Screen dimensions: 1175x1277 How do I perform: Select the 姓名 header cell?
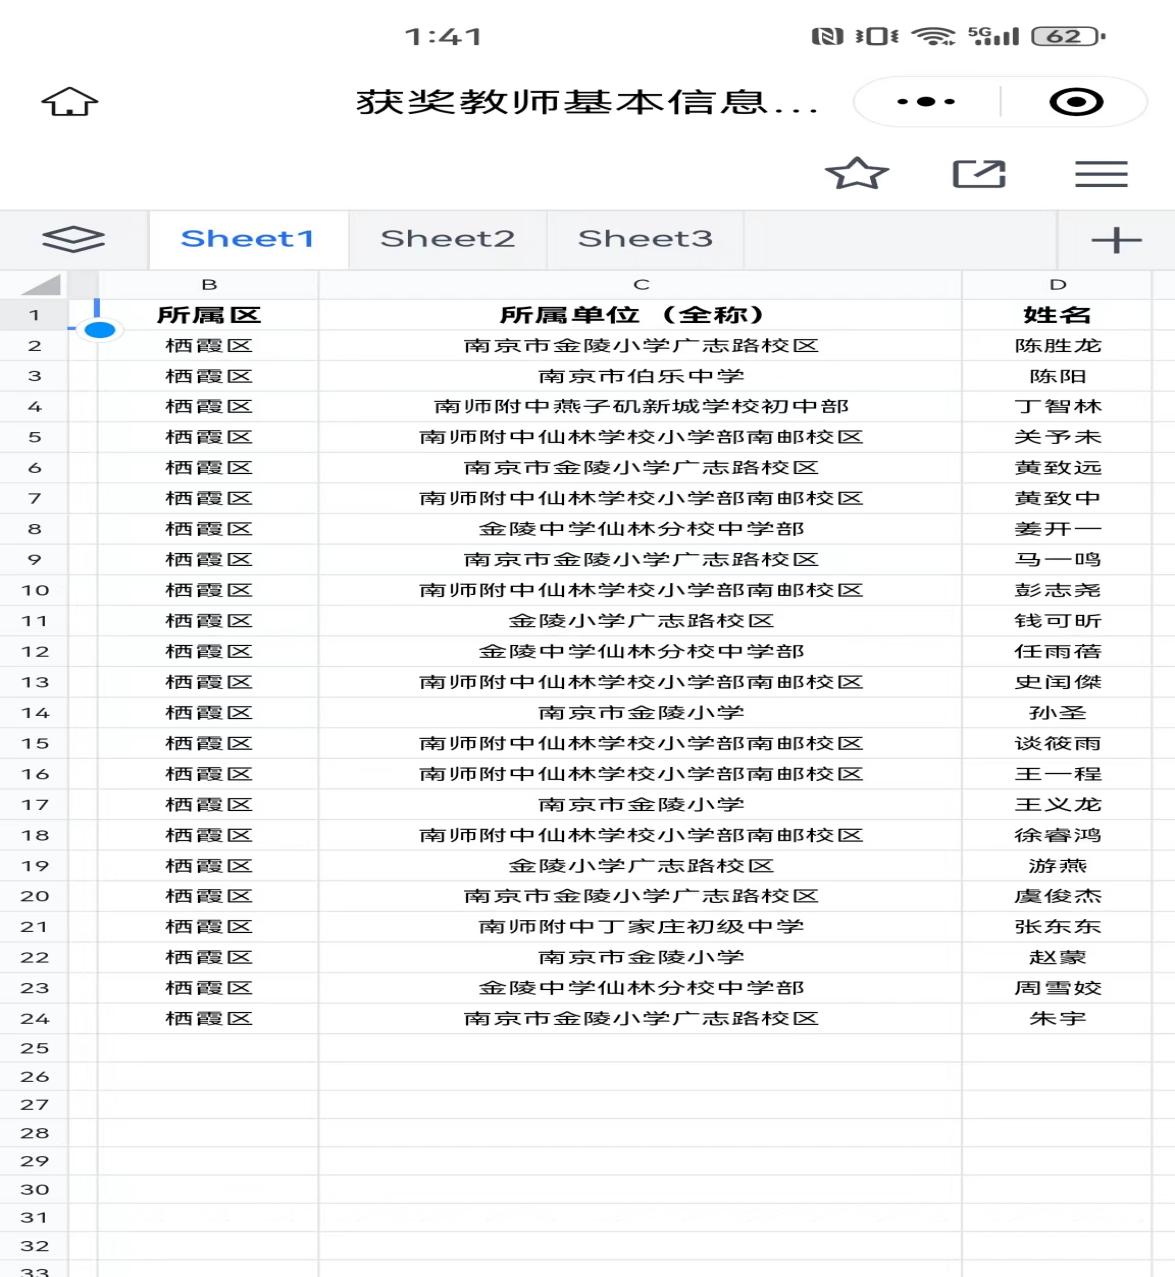tap(1057, 315)
